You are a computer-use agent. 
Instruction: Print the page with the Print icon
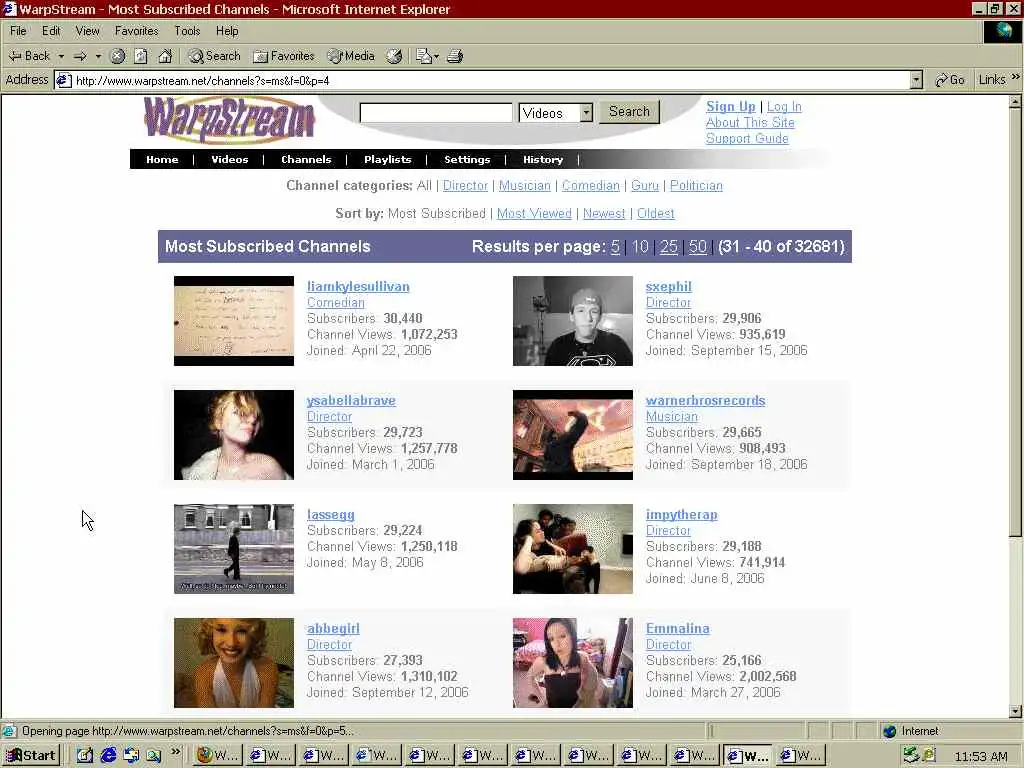click(x=455, y=56)
